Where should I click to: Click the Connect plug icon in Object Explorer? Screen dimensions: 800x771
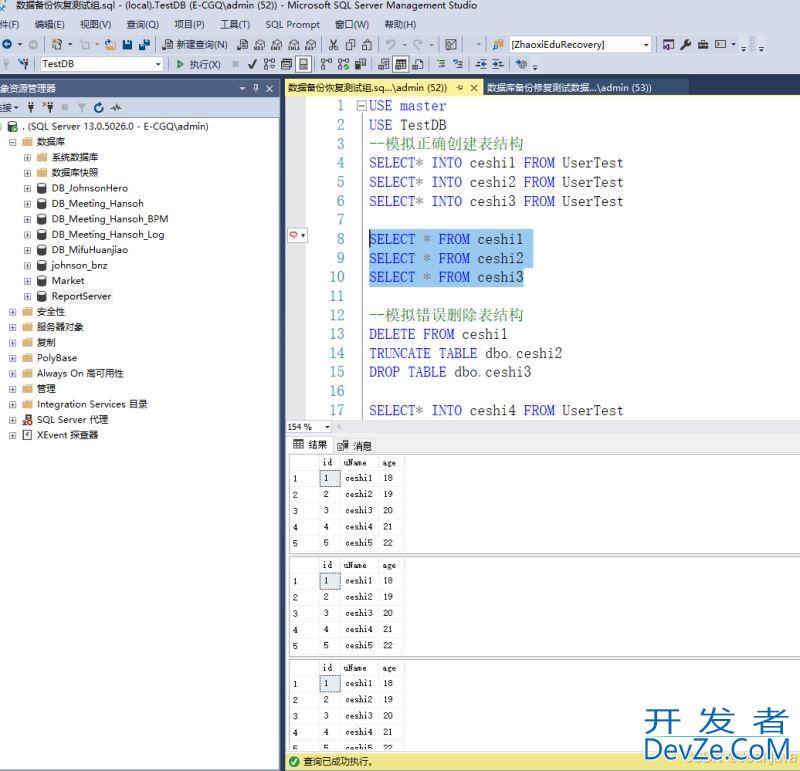pos(31,108)
